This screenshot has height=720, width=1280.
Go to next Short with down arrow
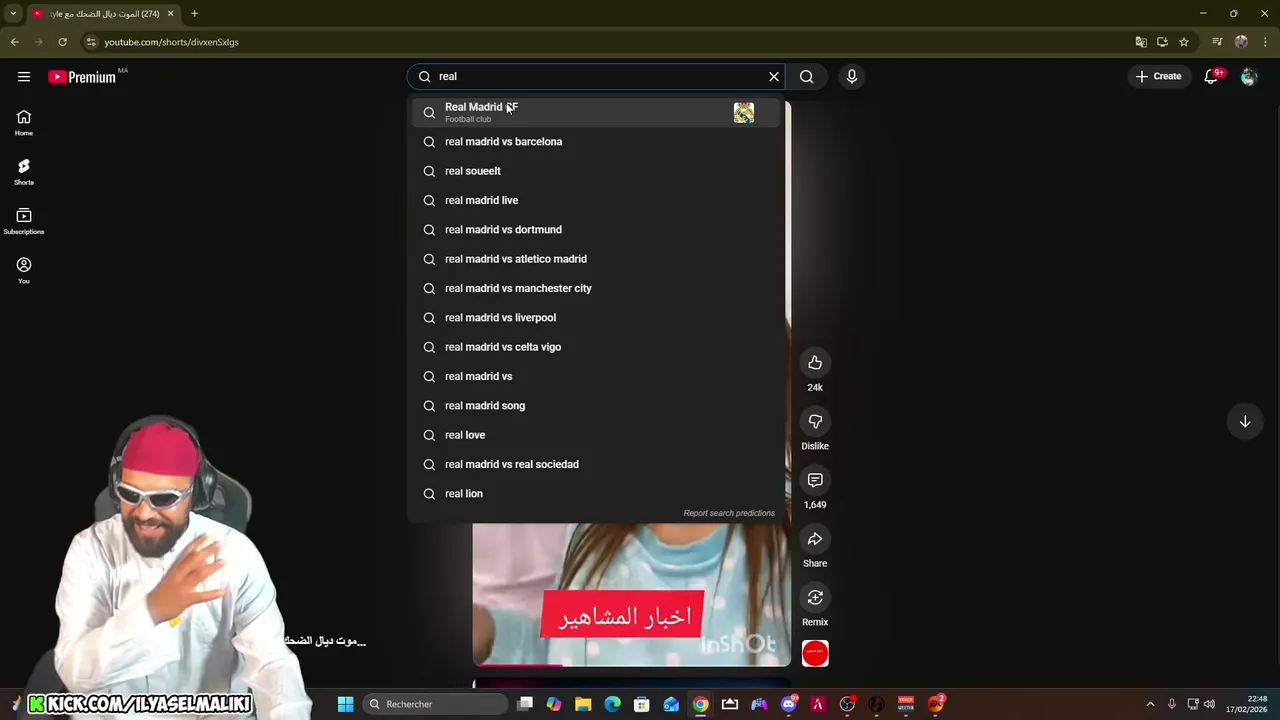(x=1245, y=422)
